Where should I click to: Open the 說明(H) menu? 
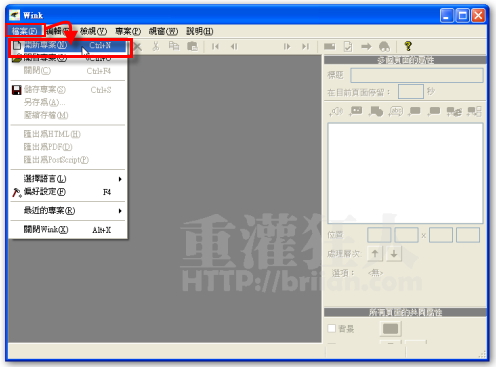[200, 31]
